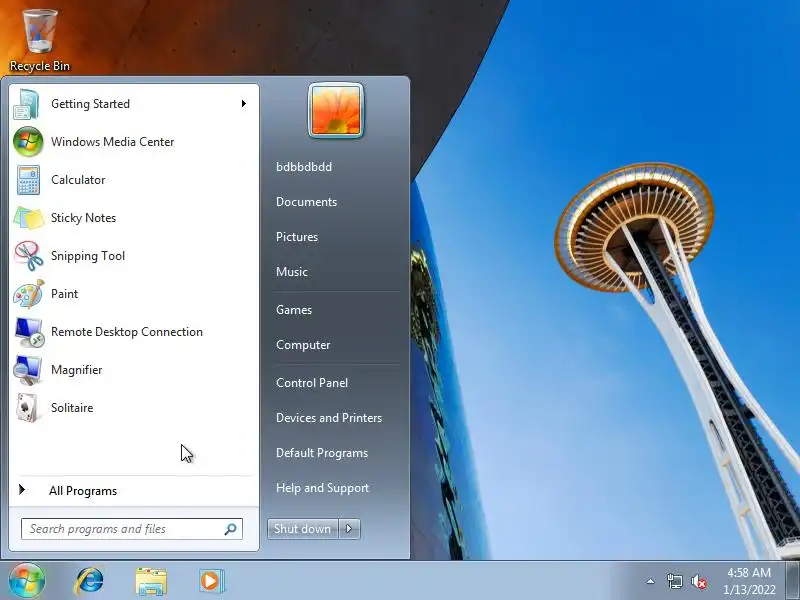Viewport: 800px width, 600px height.
Task: Open Documents from the Start menu
Action: pos(307,202)
